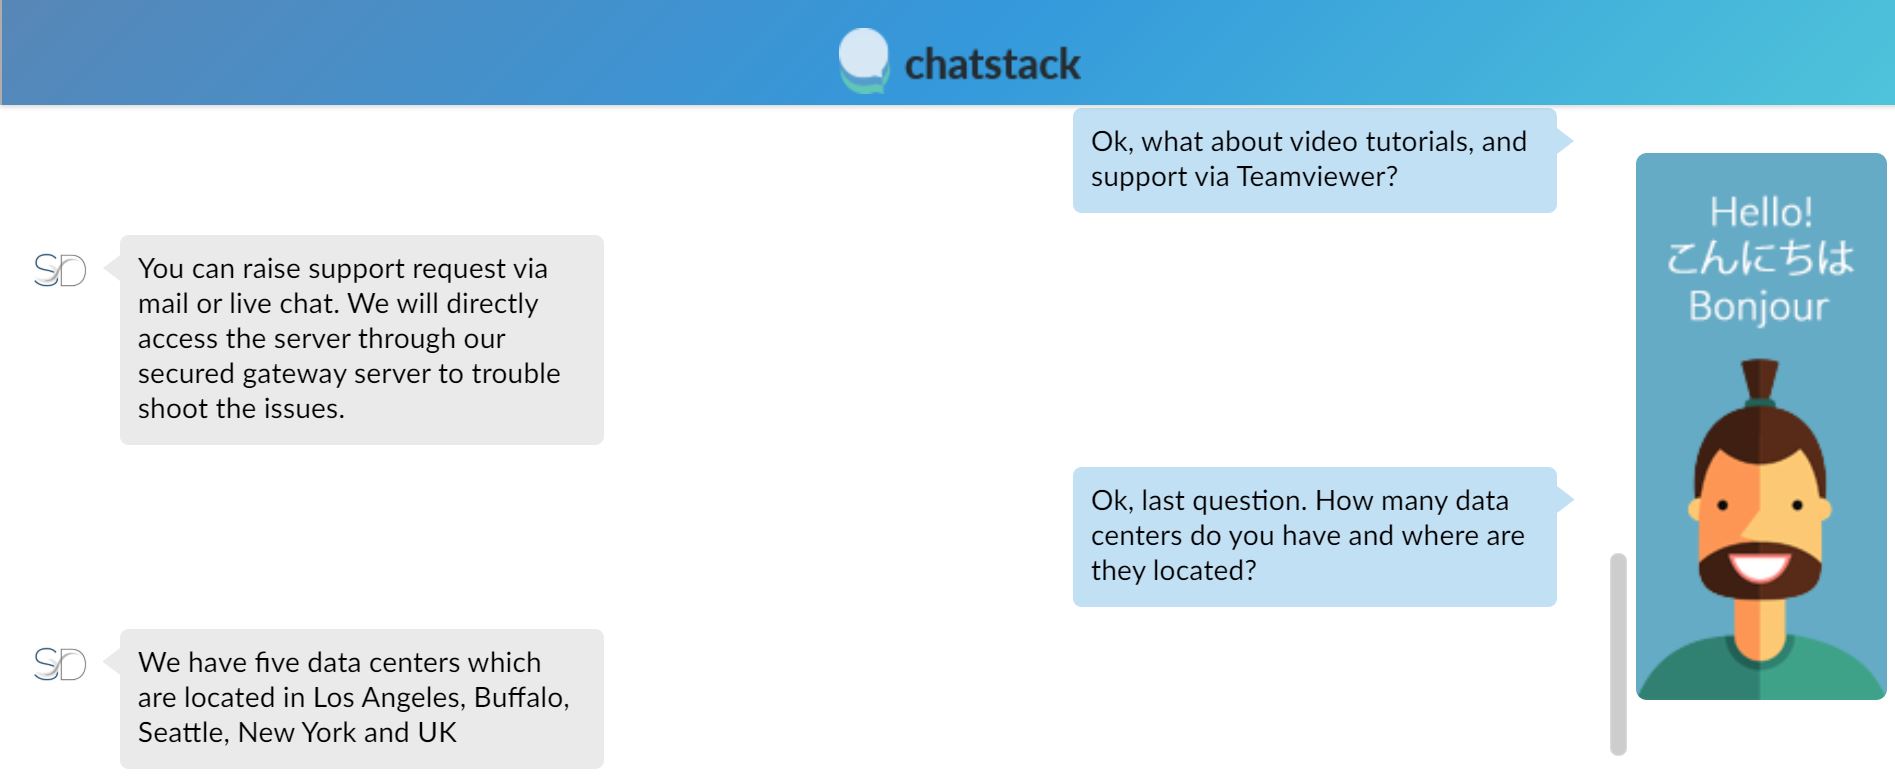Click the man's top-knot hair in the illustration
This screenshot has width=1895, height=777.
1760,382
